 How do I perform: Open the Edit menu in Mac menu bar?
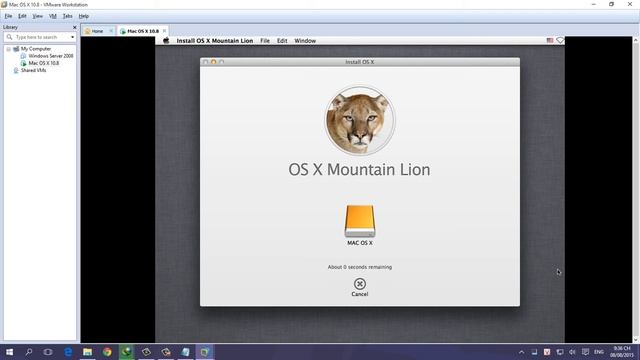tap(282, 41)
